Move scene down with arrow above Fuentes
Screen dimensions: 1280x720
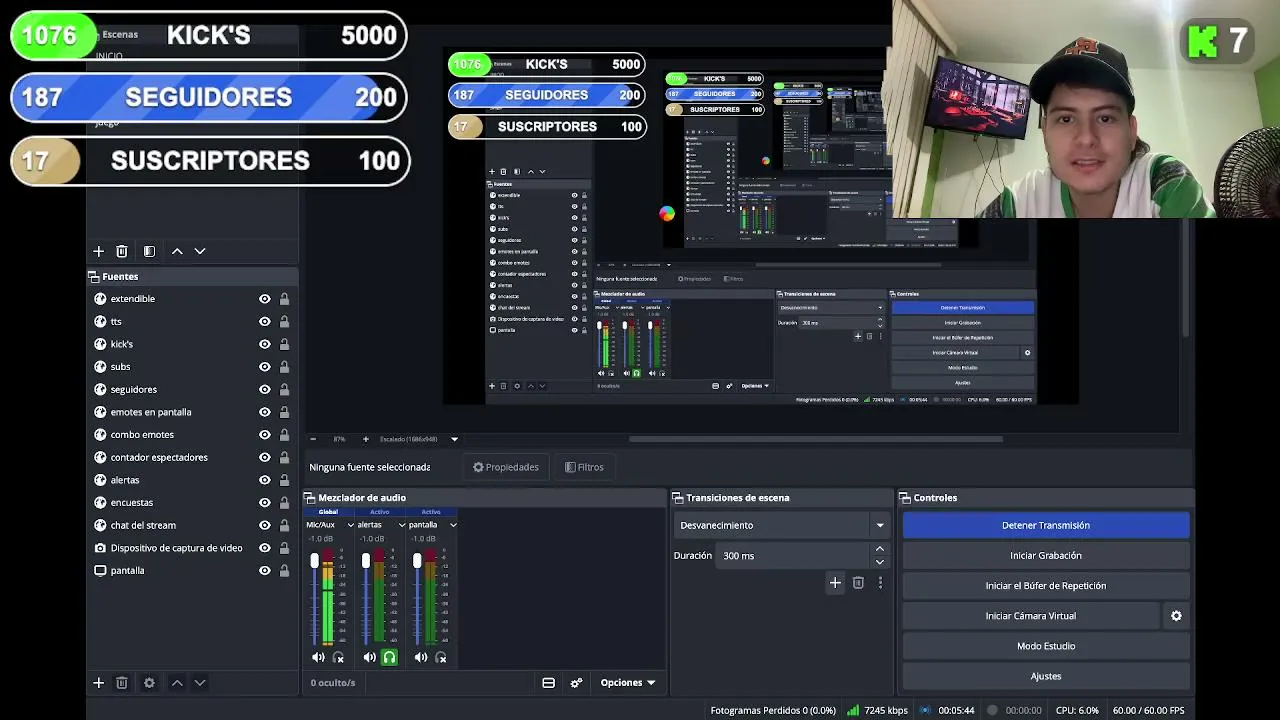200,251
